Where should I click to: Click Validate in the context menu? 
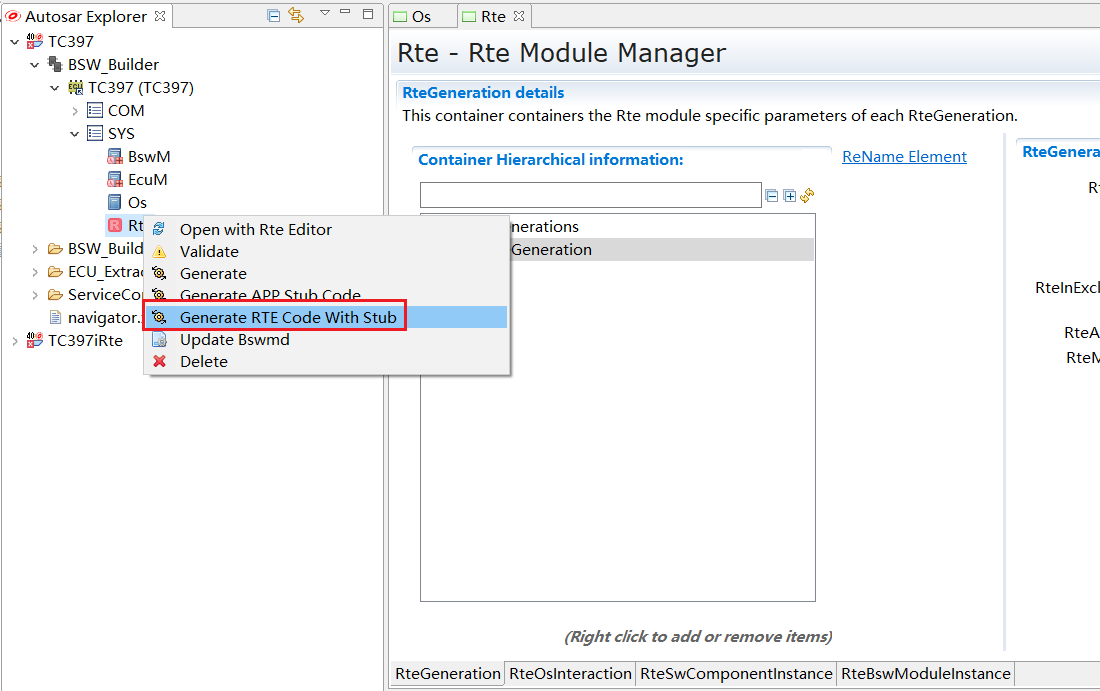coord(209,252)
